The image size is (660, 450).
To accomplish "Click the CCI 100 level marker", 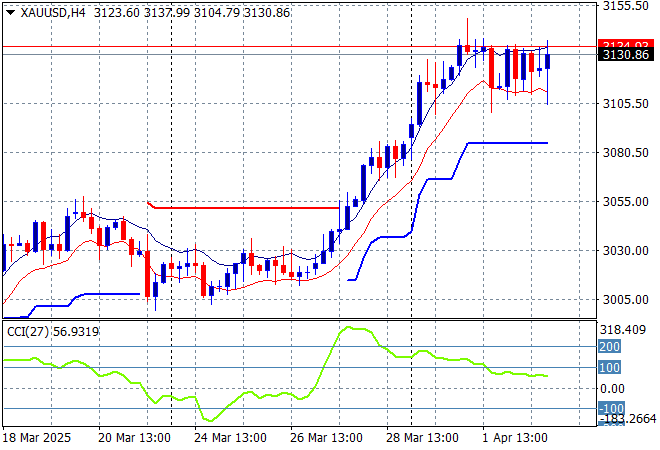I will coord(610,368).
